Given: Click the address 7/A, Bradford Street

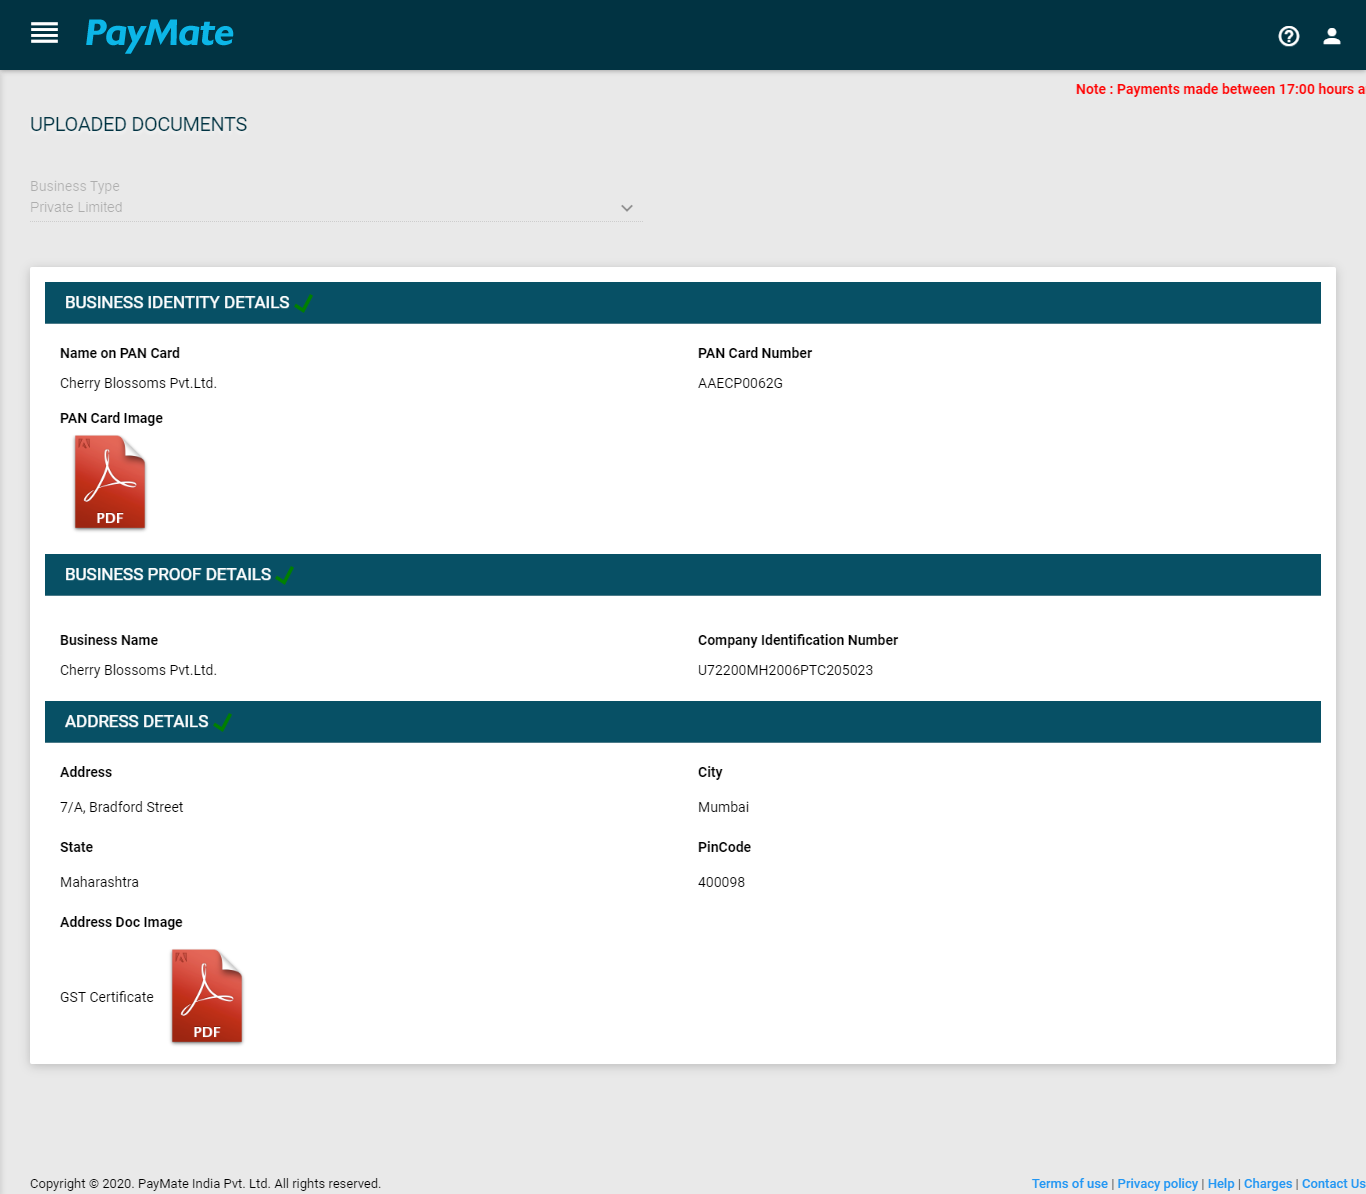Looking at the screenshot, I should point(122,807).
